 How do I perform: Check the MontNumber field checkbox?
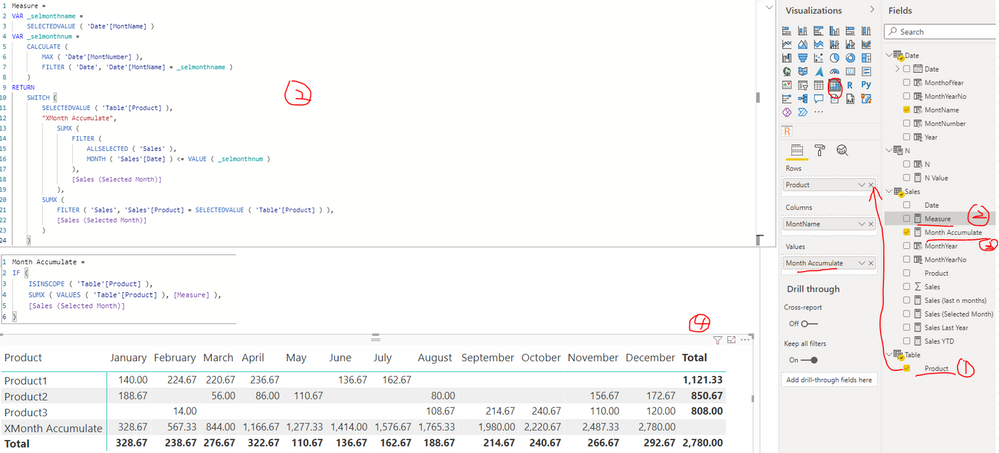[907, 123]
